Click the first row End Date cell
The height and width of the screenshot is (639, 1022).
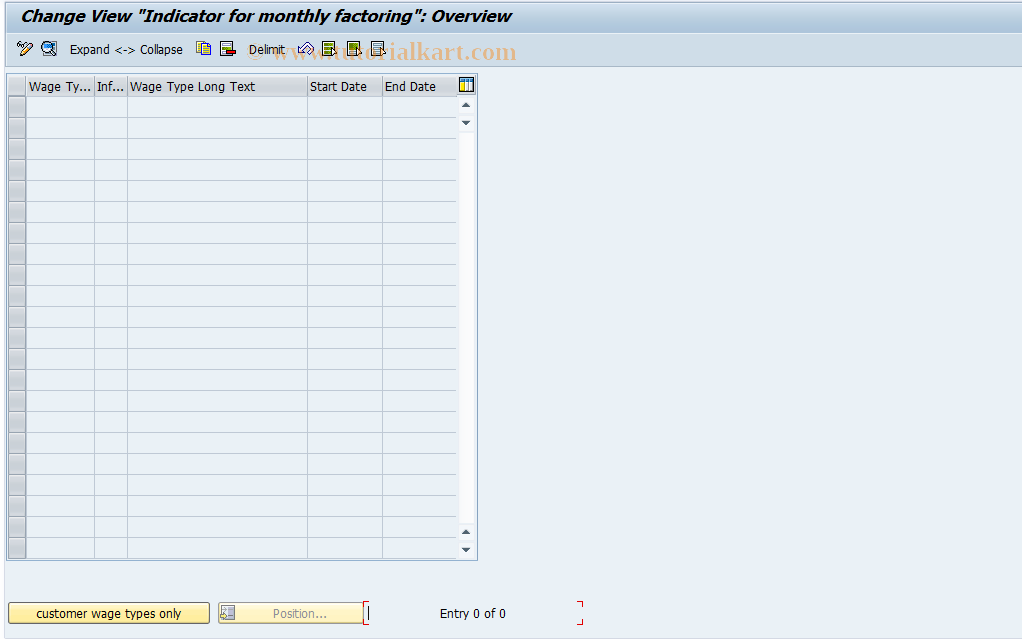coord(419,108)
